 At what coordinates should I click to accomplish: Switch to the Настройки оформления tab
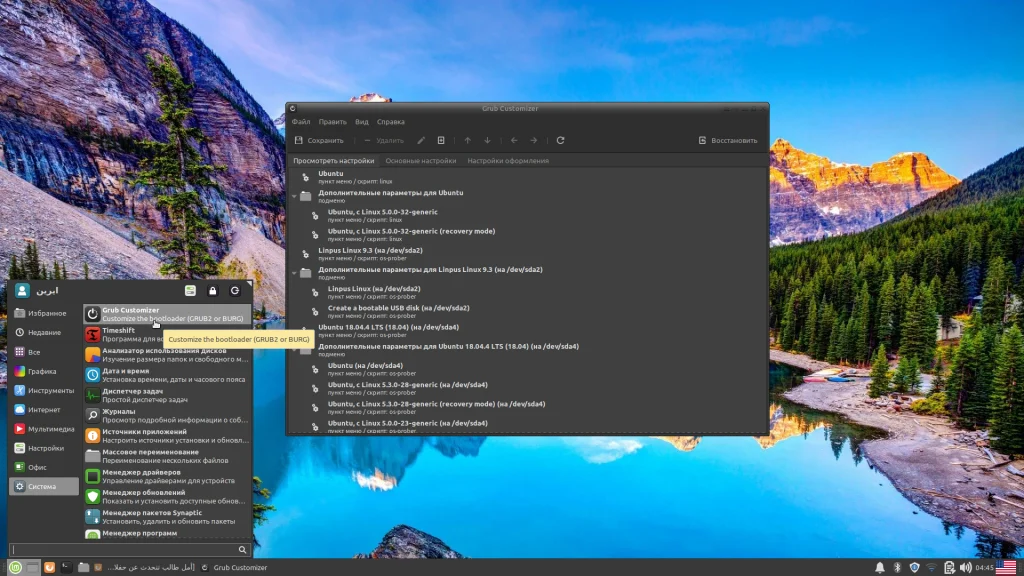tap(508, 161)
